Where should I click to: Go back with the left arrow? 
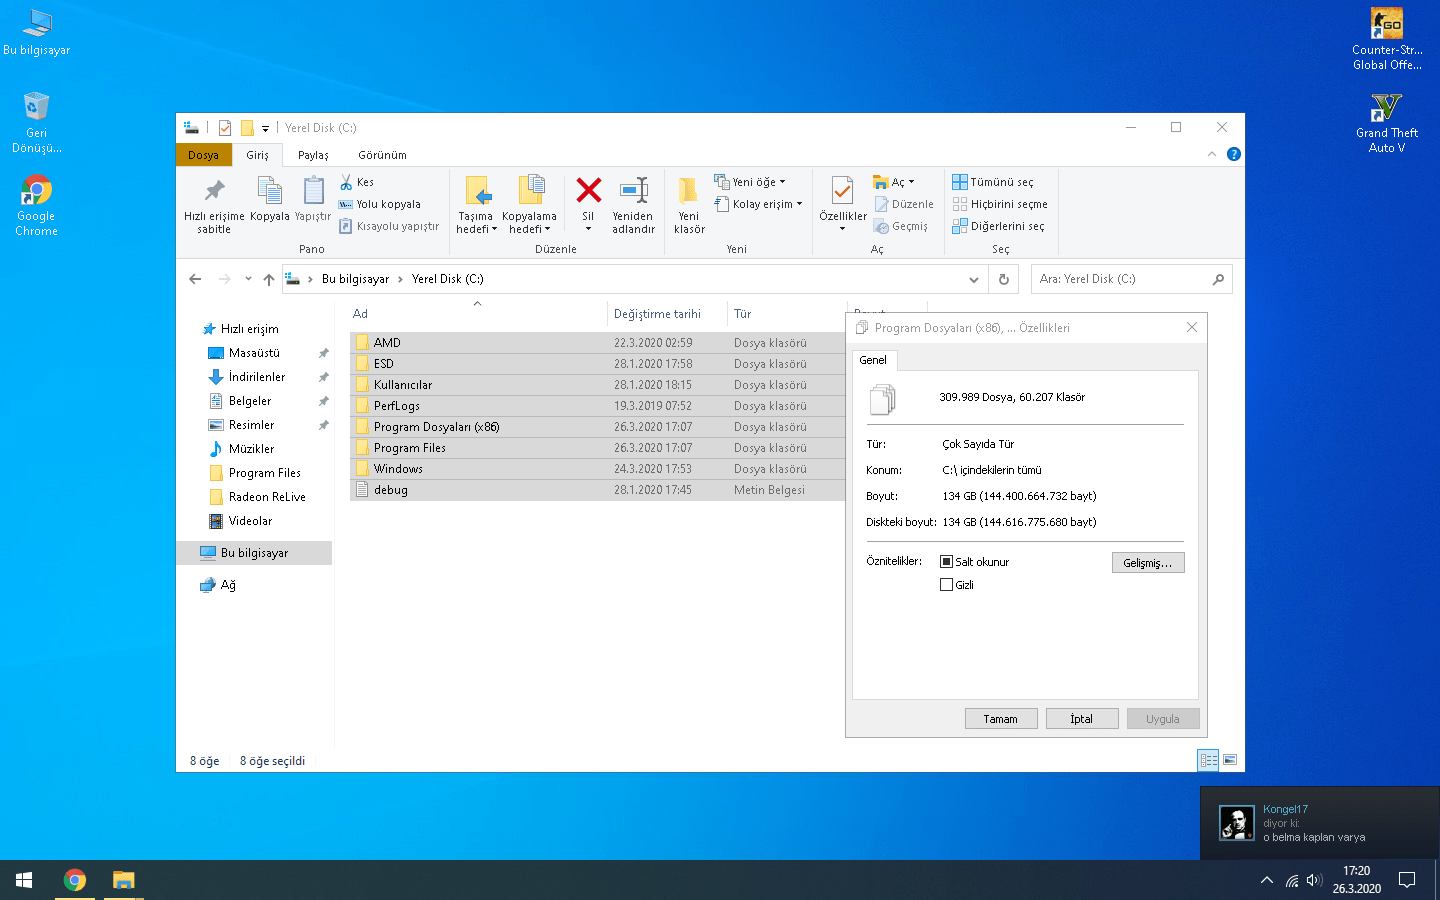(195, 279)
